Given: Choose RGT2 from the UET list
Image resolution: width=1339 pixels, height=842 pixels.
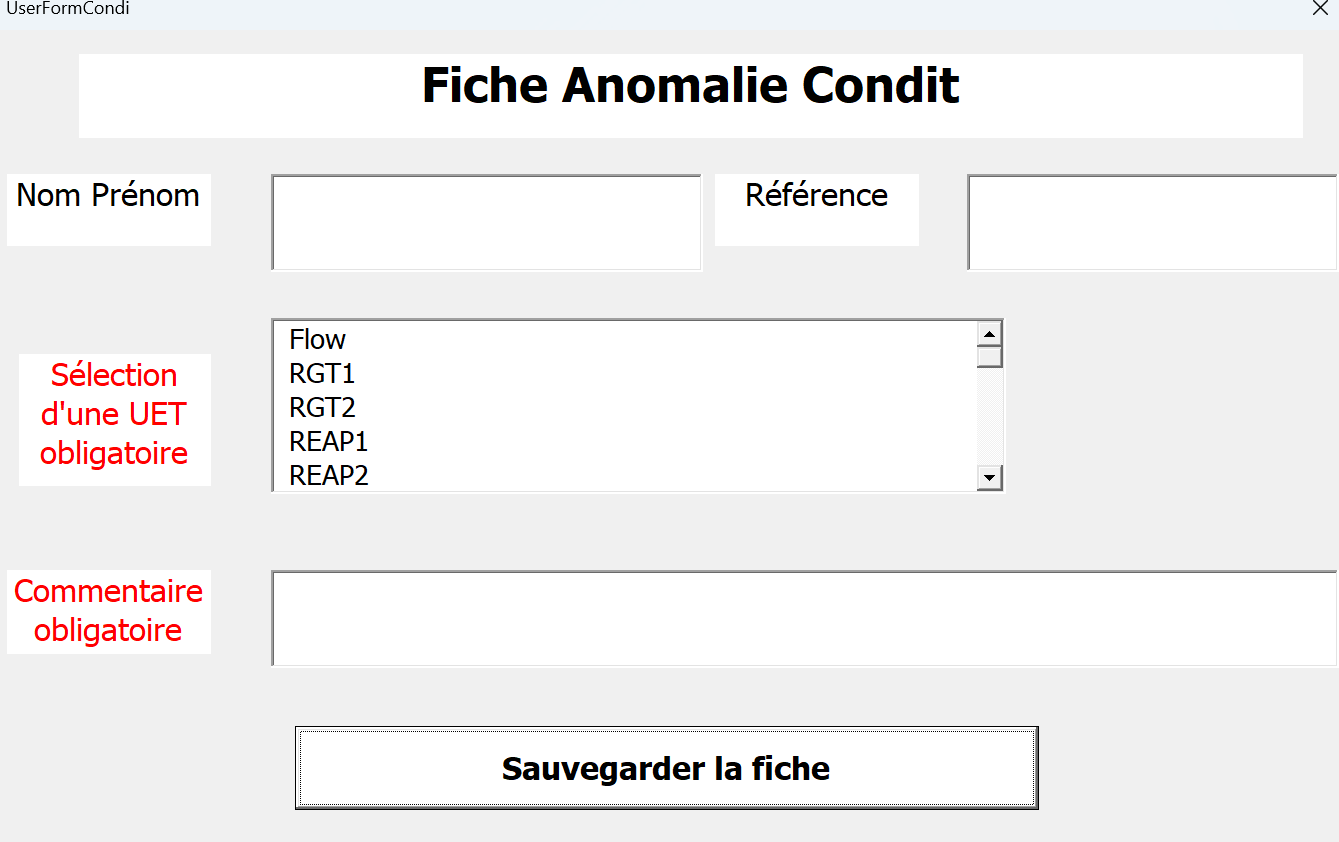Looking at the screenshot, I should click(322, 408).
